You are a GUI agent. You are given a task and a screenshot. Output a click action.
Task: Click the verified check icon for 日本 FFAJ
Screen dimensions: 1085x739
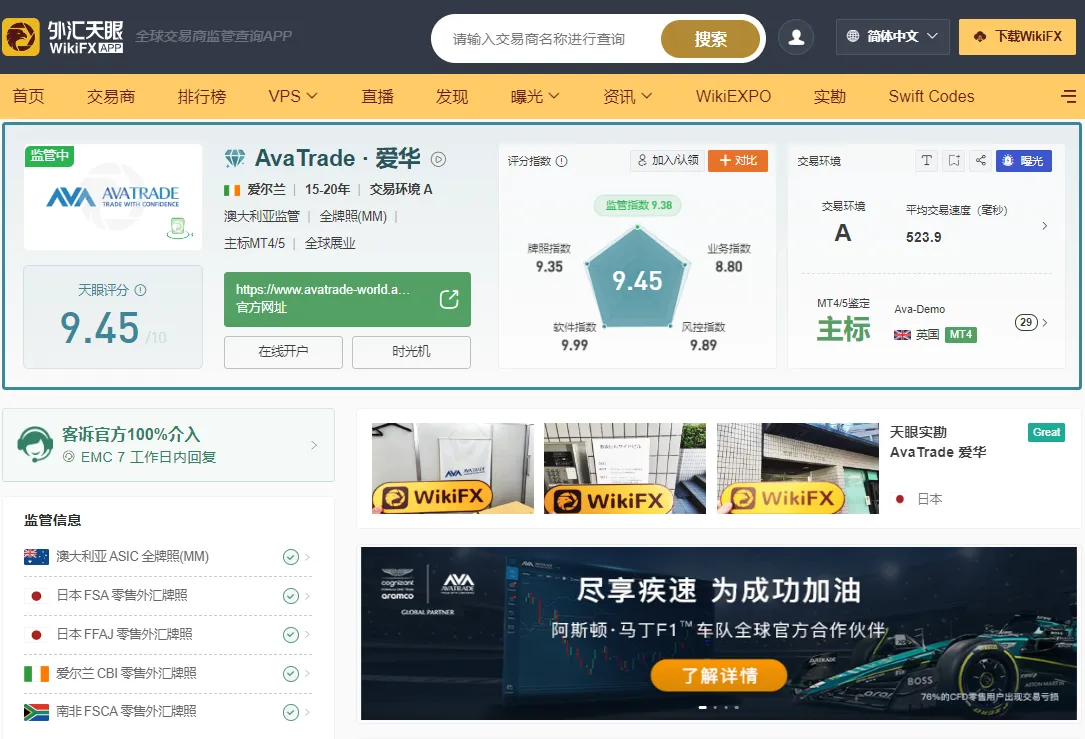coord(291,635)
